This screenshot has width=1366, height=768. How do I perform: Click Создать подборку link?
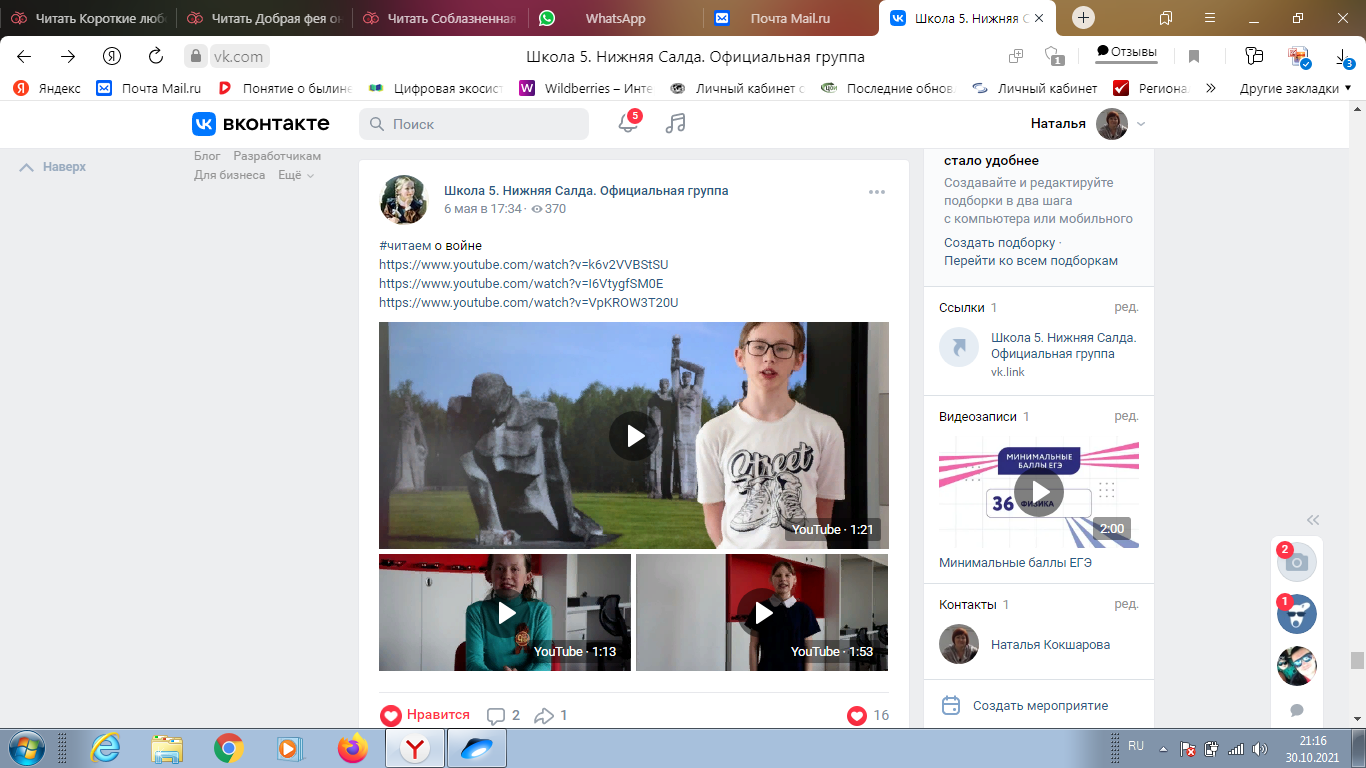pyautogui.click(x=1000, y=242)
